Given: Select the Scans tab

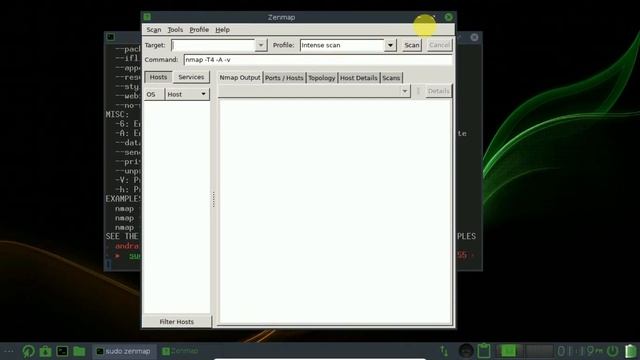Looking at the screenshot, I should [x=391, y=78].
